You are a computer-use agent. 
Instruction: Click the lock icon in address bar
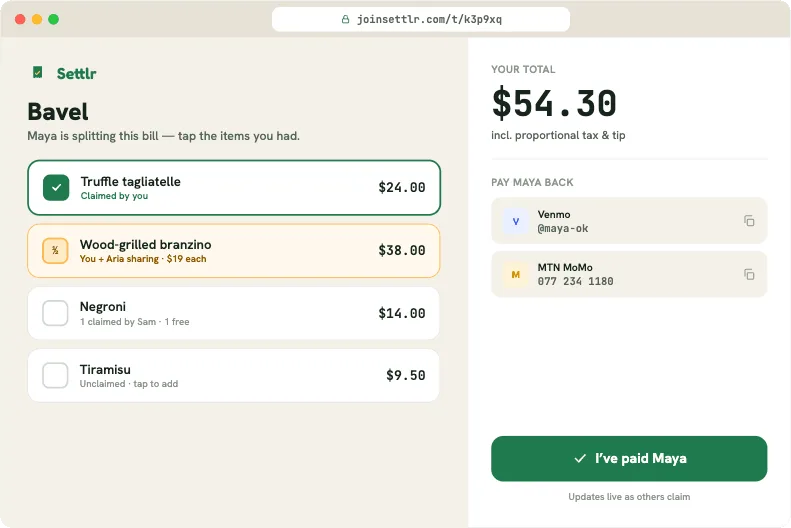click(x=346, y=20)
